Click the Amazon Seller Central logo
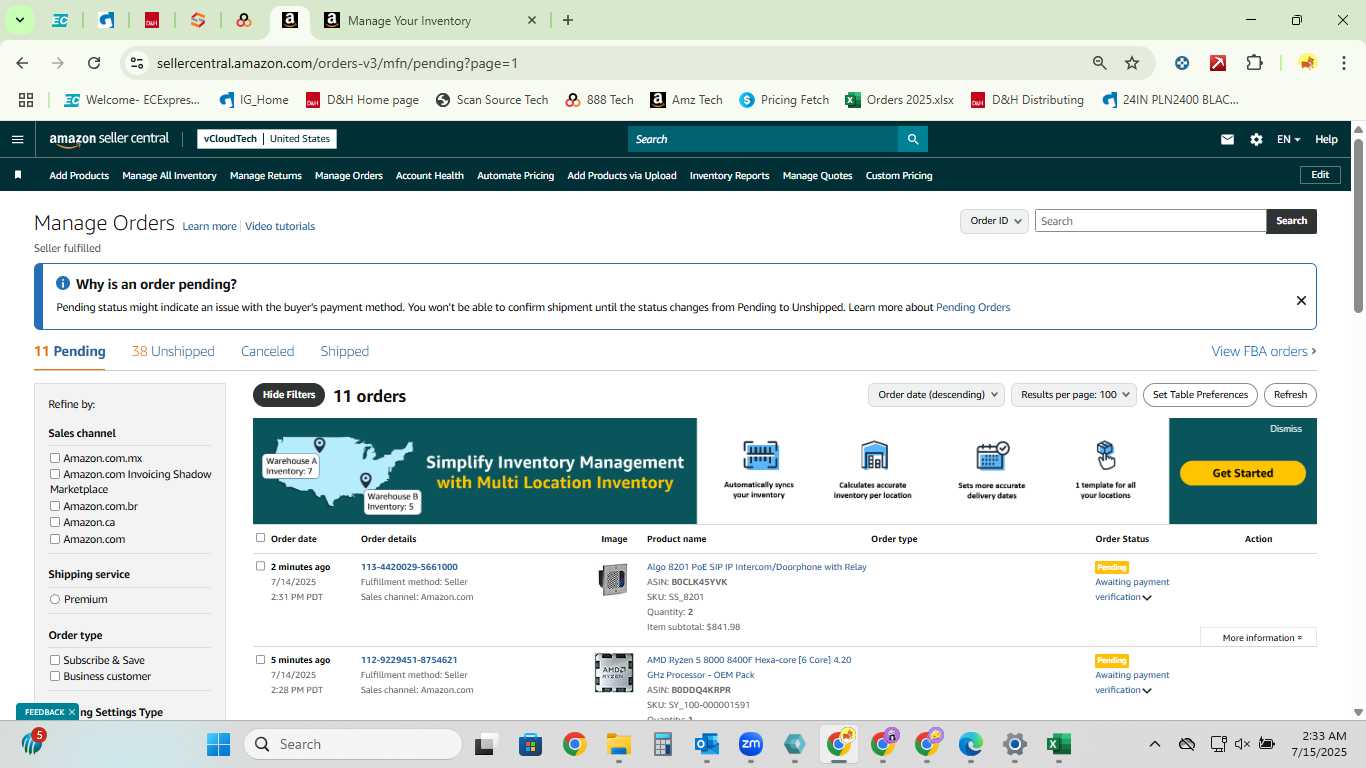The image size is (1366, 768). click(109, 139)
